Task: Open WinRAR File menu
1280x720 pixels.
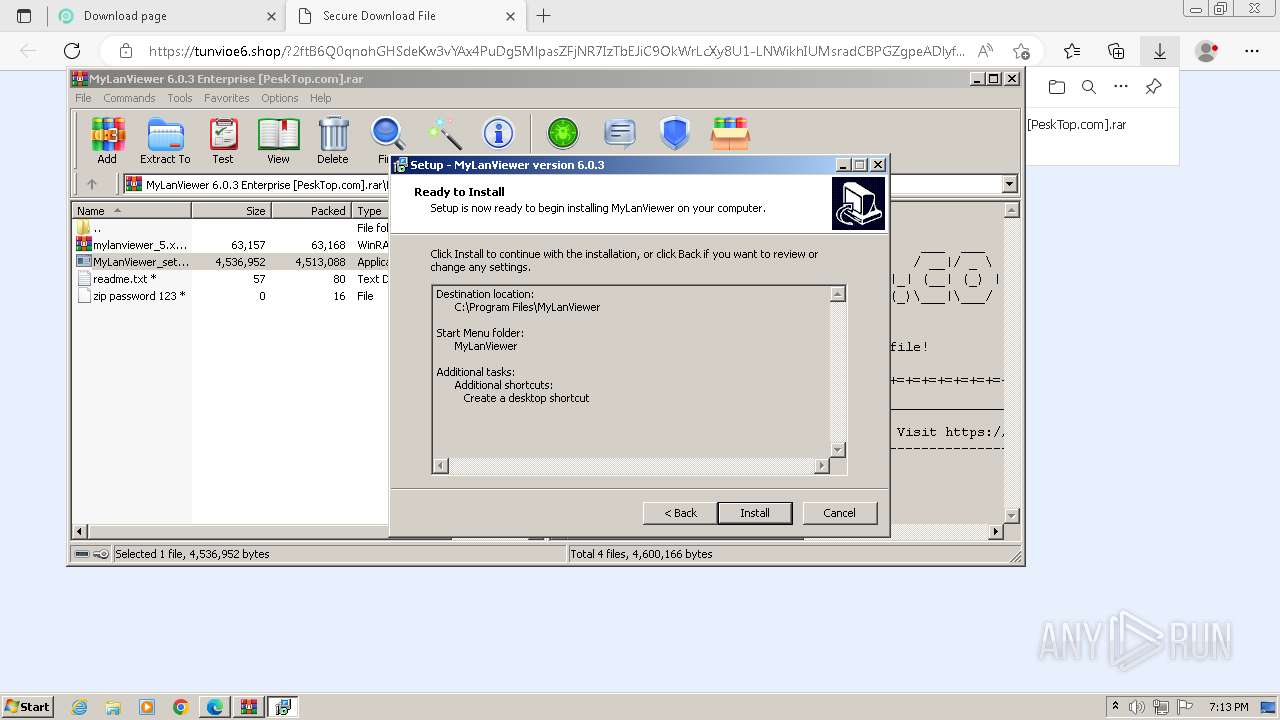Action: click(x=83, y=98)
